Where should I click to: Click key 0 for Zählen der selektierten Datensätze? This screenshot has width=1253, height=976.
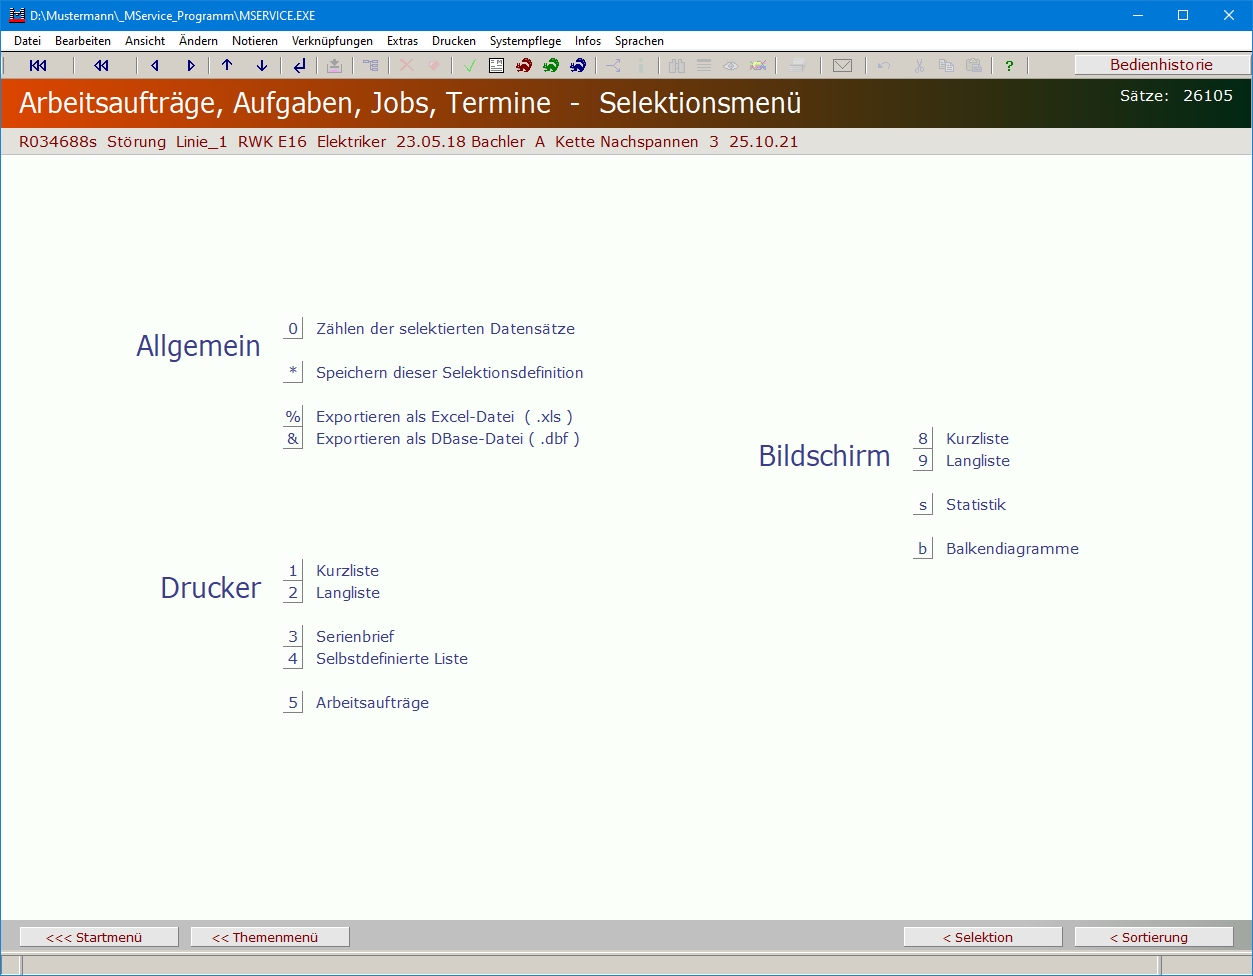coord(293,329)
